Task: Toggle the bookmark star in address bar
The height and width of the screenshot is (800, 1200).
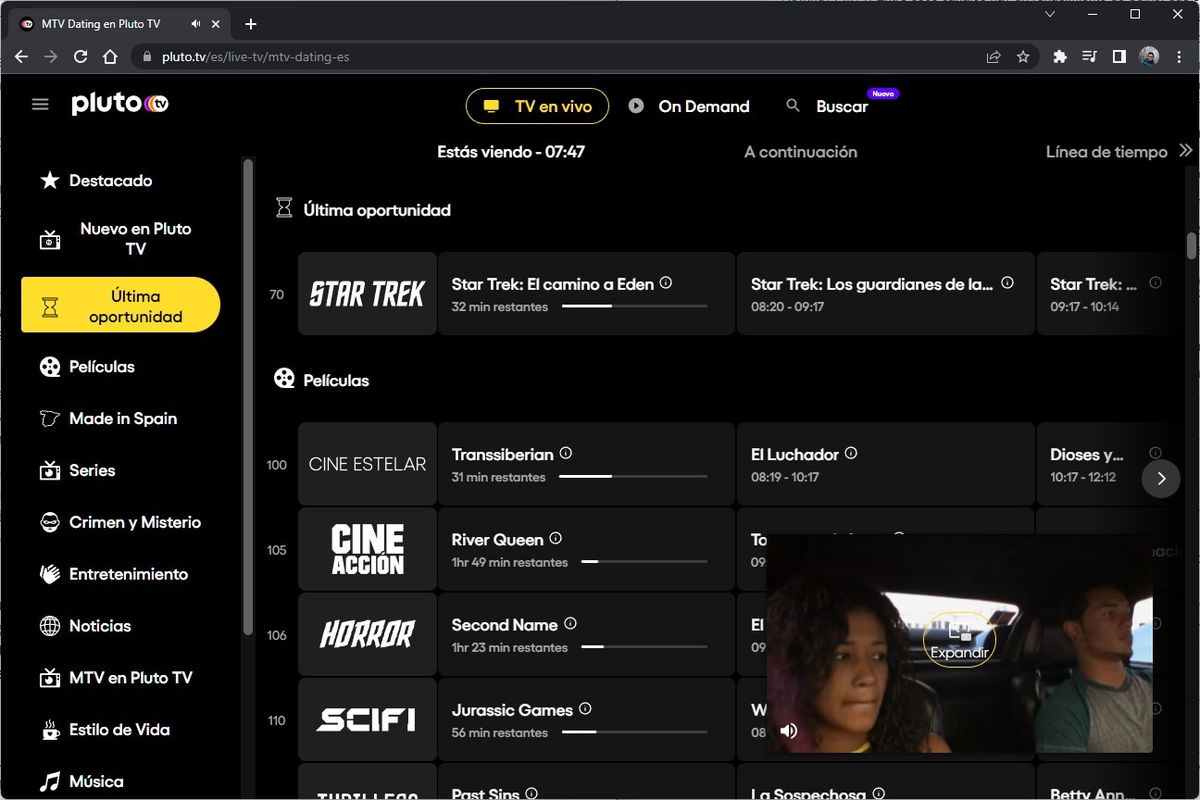Action: [x=1023, y=57]
